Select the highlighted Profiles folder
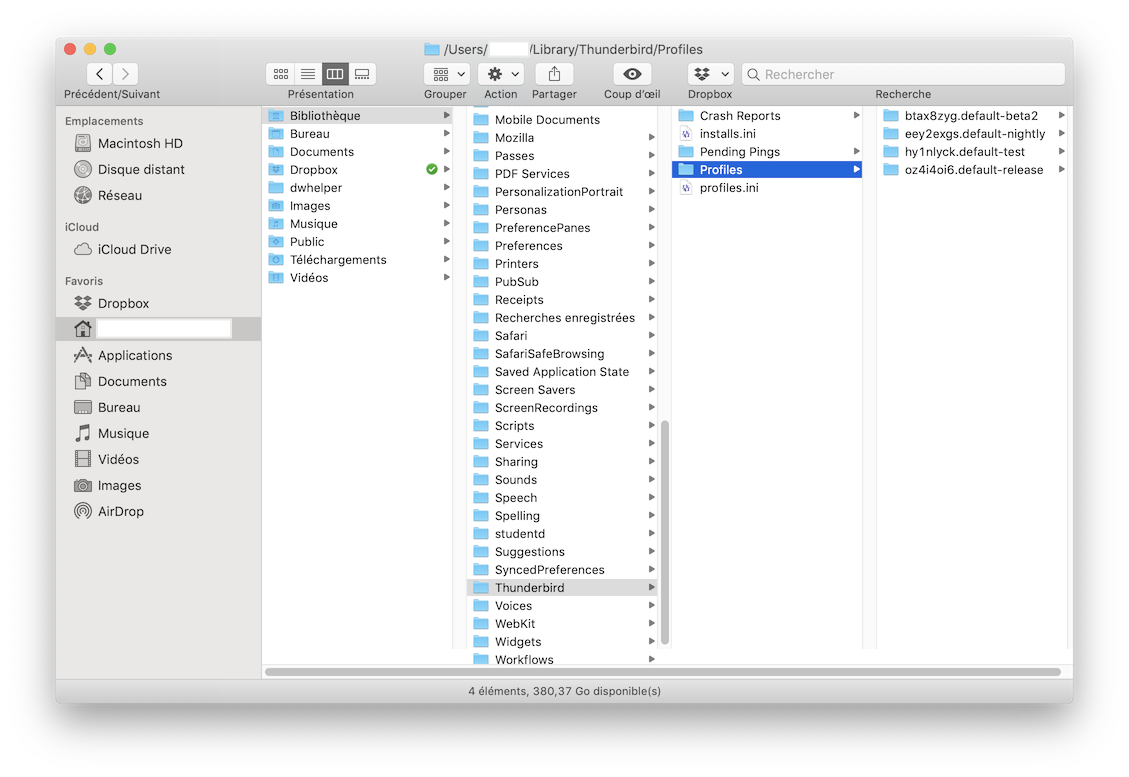1129x777 pixels. [x=767, y=169]
